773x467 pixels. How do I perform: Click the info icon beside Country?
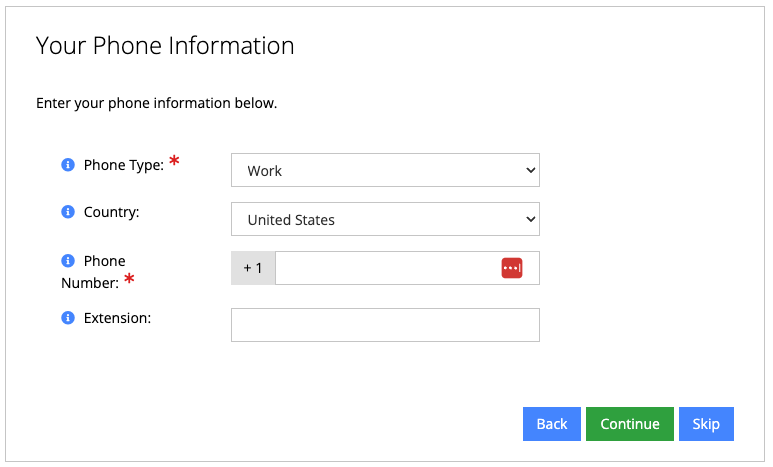tap(68, 212)
